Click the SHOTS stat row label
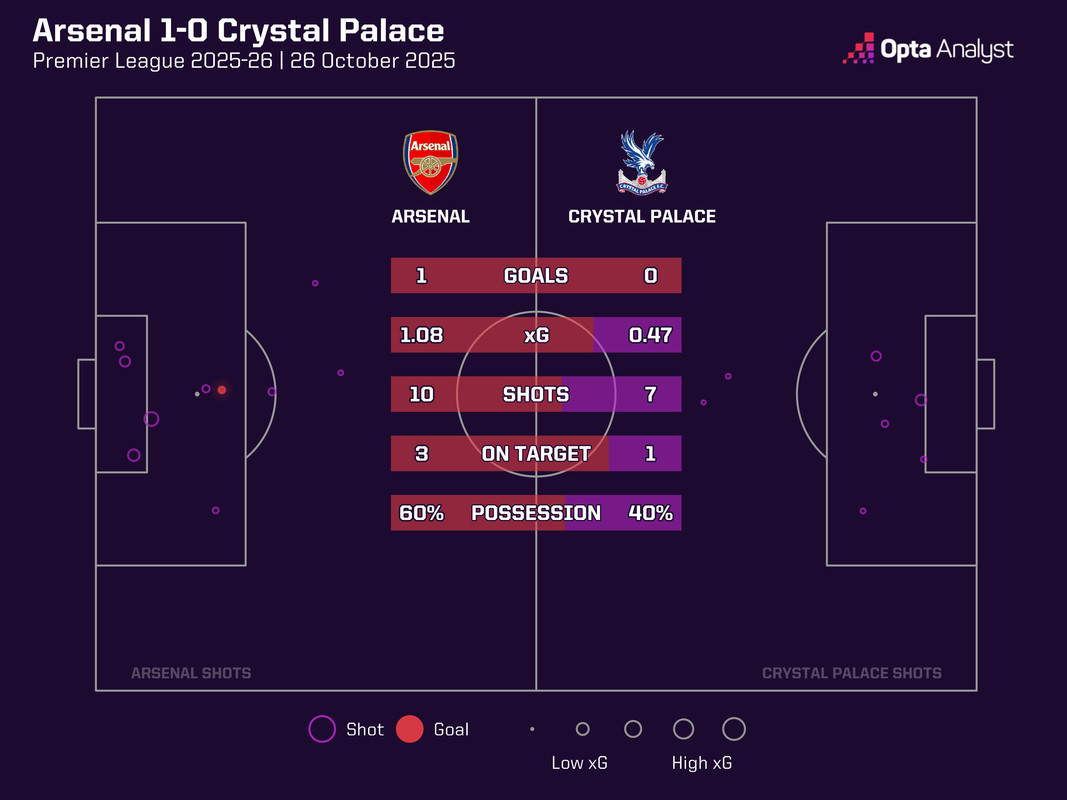The image size is (1067, 800). point(536,394)
